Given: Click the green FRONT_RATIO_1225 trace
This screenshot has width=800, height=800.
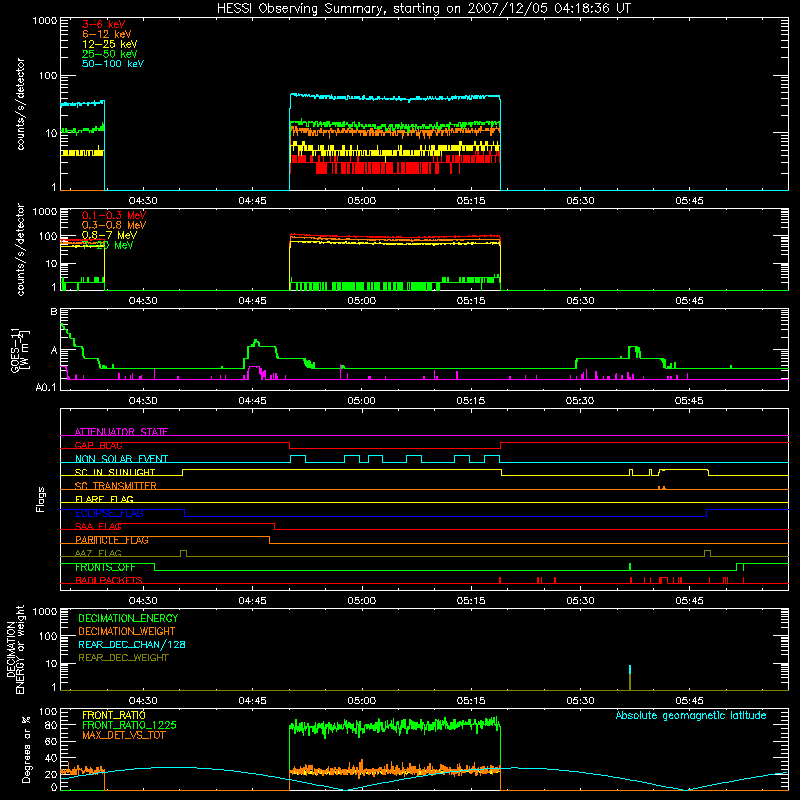Looking at the screenshot, I should tap(395, 726).
